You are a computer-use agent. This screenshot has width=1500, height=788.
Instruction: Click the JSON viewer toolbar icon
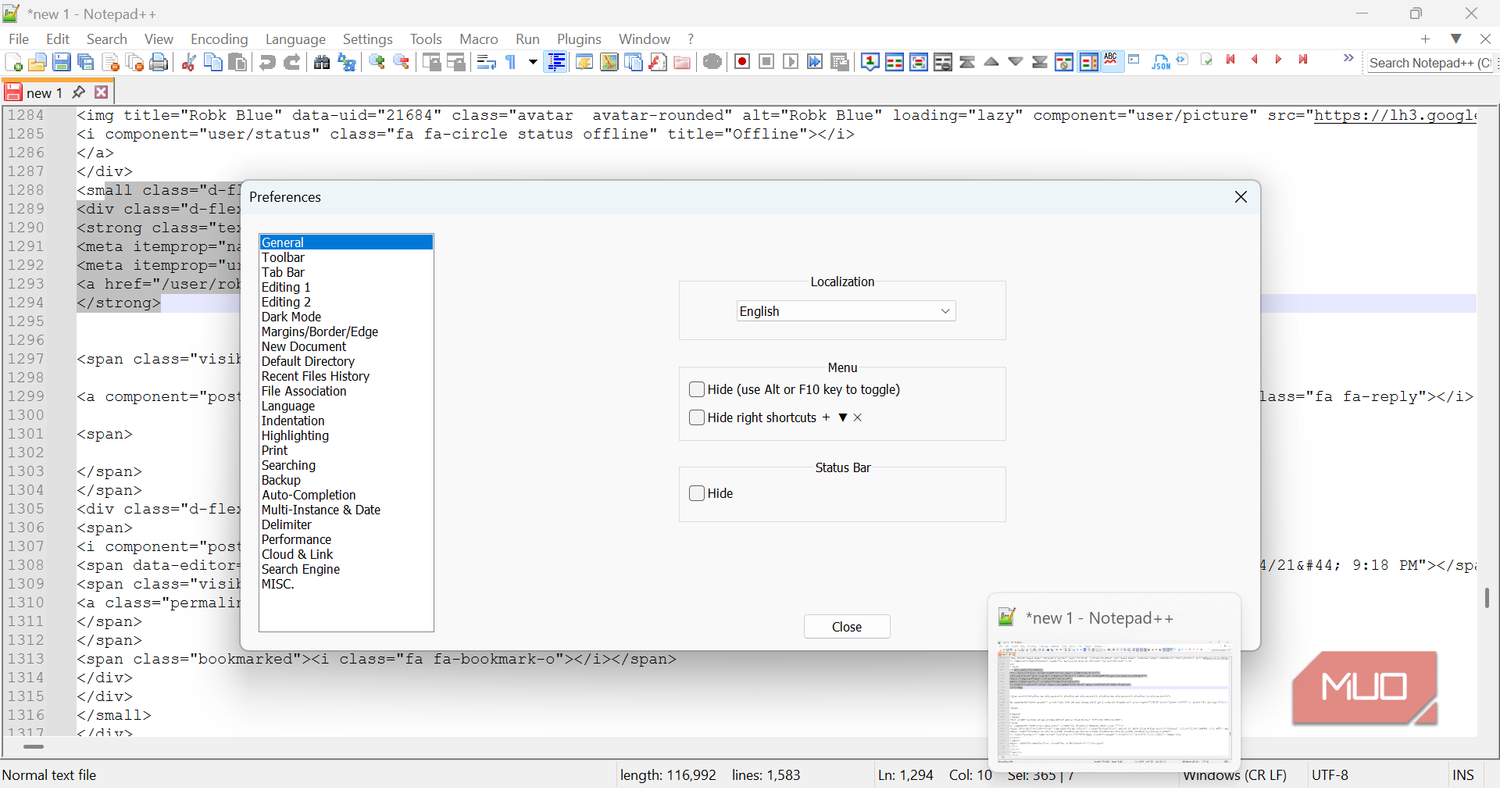1160,62
